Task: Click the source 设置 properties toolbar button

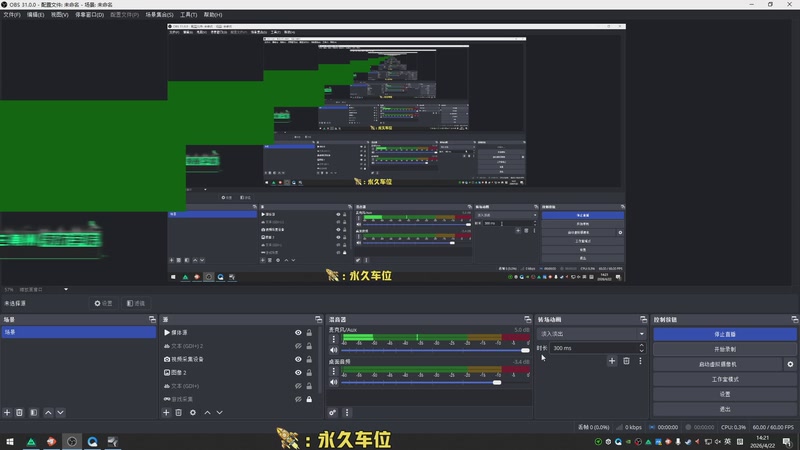Action: point(103,303)
